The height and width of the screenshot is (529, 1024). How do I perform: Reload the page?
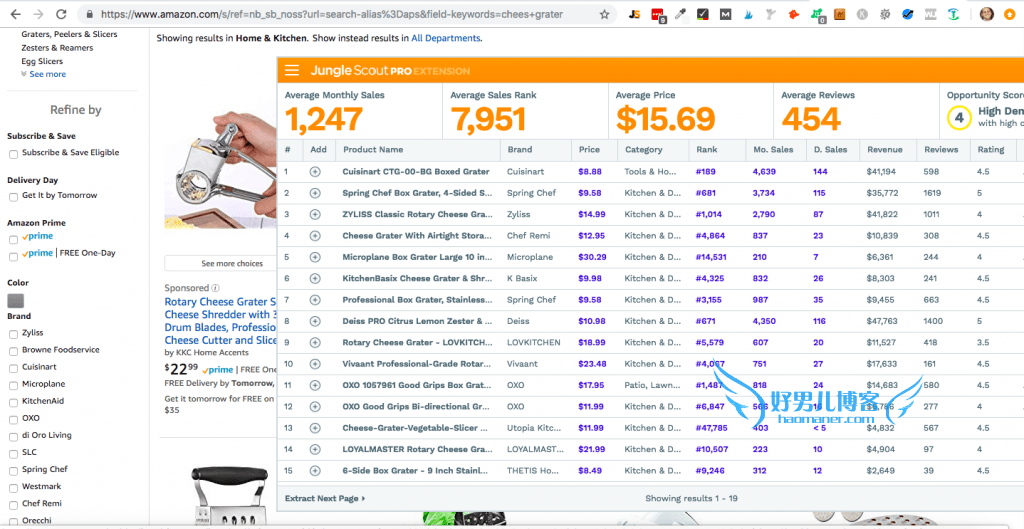pos(61,14)
